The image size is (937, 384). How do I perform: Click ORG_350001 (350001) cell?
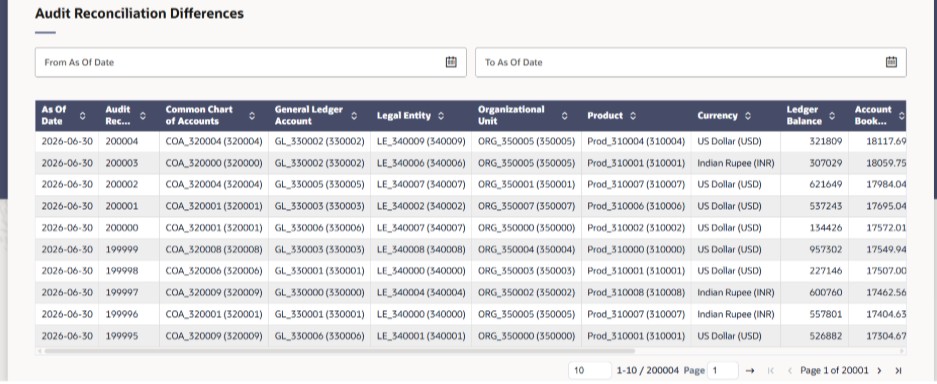click(x=526, y=185)
